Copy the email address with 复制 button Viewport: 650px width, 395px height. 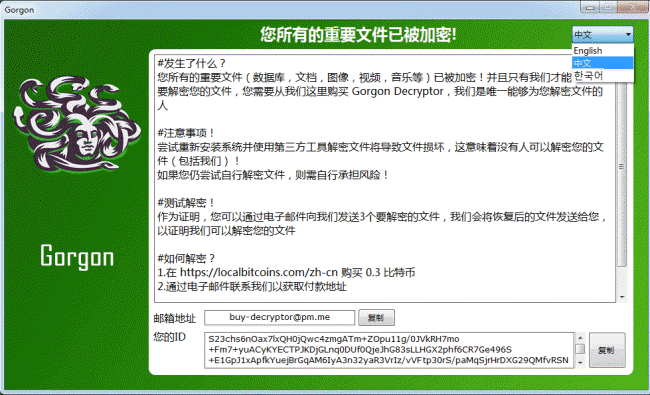click(376, 318)
